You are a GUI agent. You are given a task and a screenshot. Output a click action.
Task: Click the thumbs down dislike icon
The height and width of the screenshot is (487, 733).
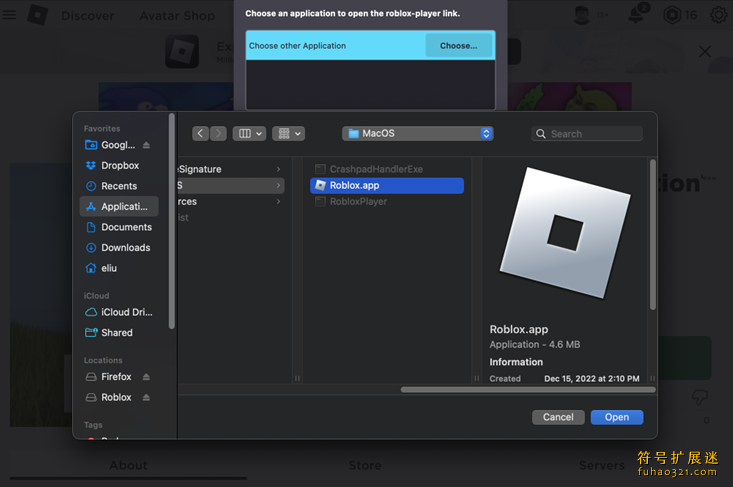(x=700, y=398)
